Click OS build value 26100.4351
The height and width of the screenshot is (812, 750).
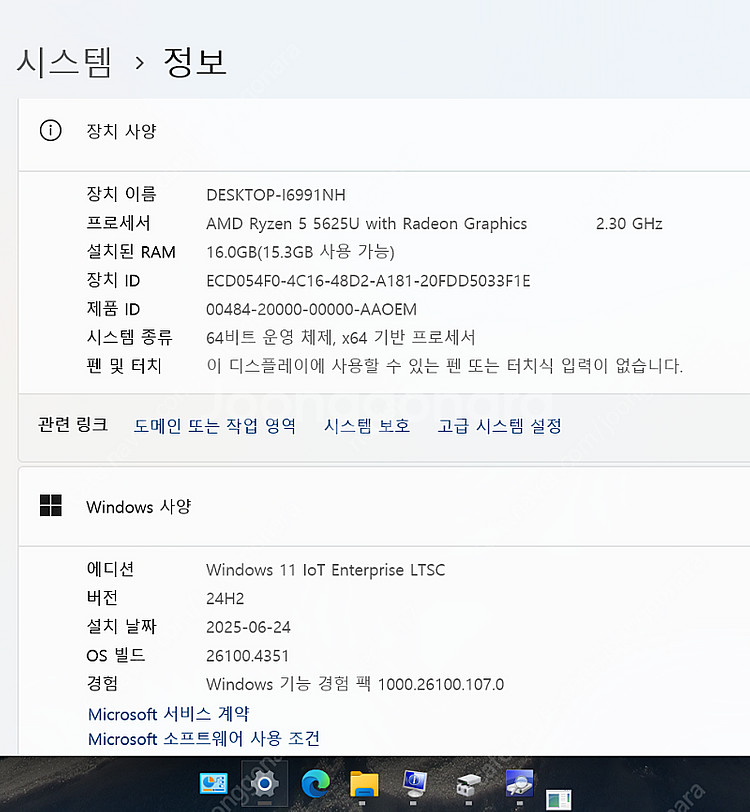[247, 656]
